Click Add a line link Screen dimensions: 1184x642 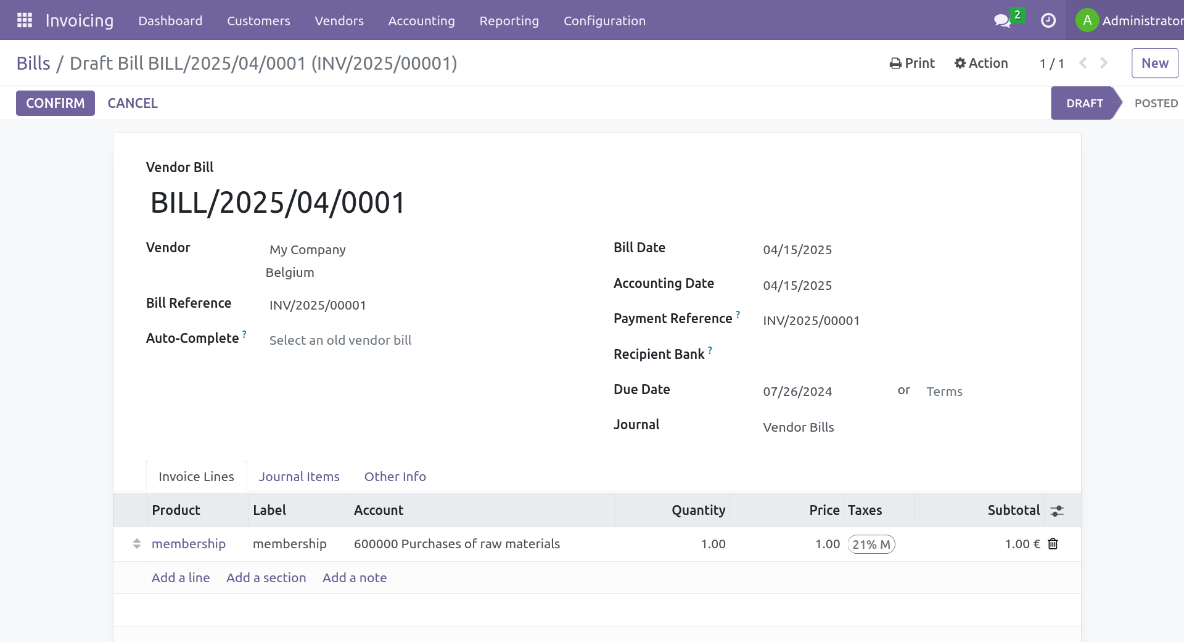pyautogui.click(x=180, y=578)
